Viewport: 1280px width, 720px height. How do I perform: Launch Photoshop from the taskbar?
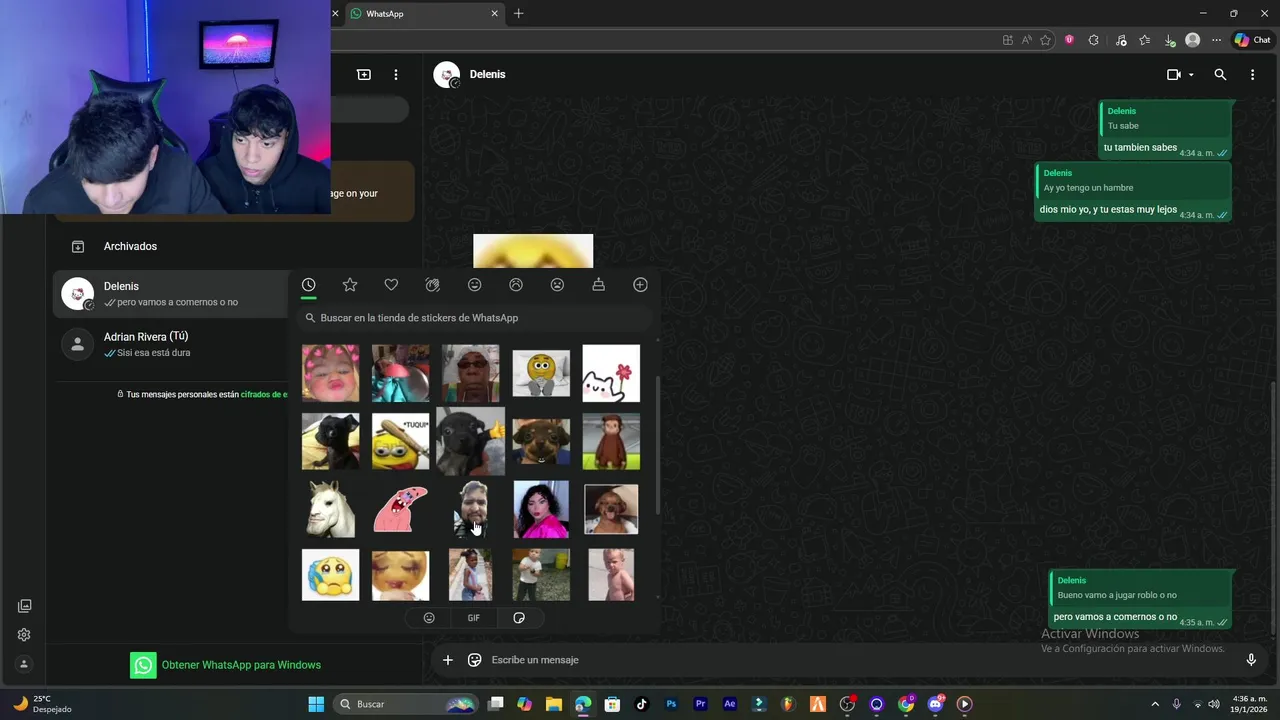[671, 704]
